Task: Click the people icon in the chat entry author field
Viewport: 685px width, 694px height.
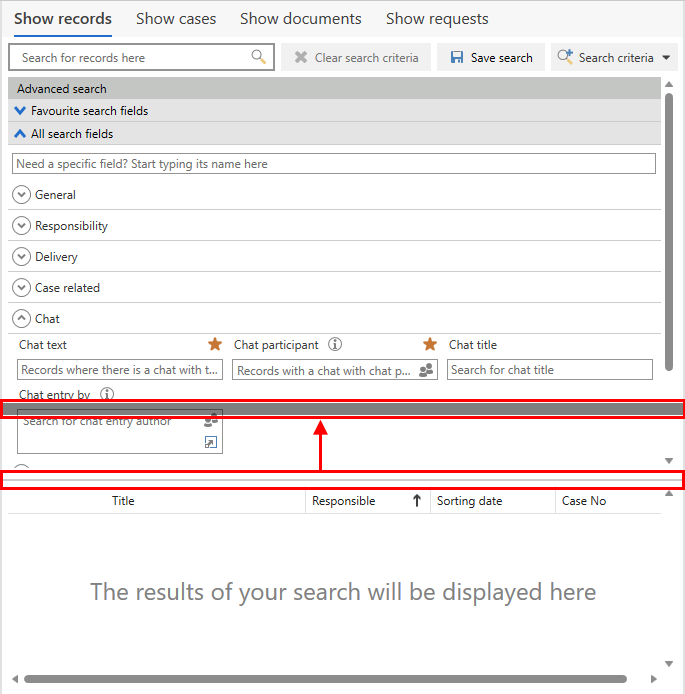Action: pos(211,421)
